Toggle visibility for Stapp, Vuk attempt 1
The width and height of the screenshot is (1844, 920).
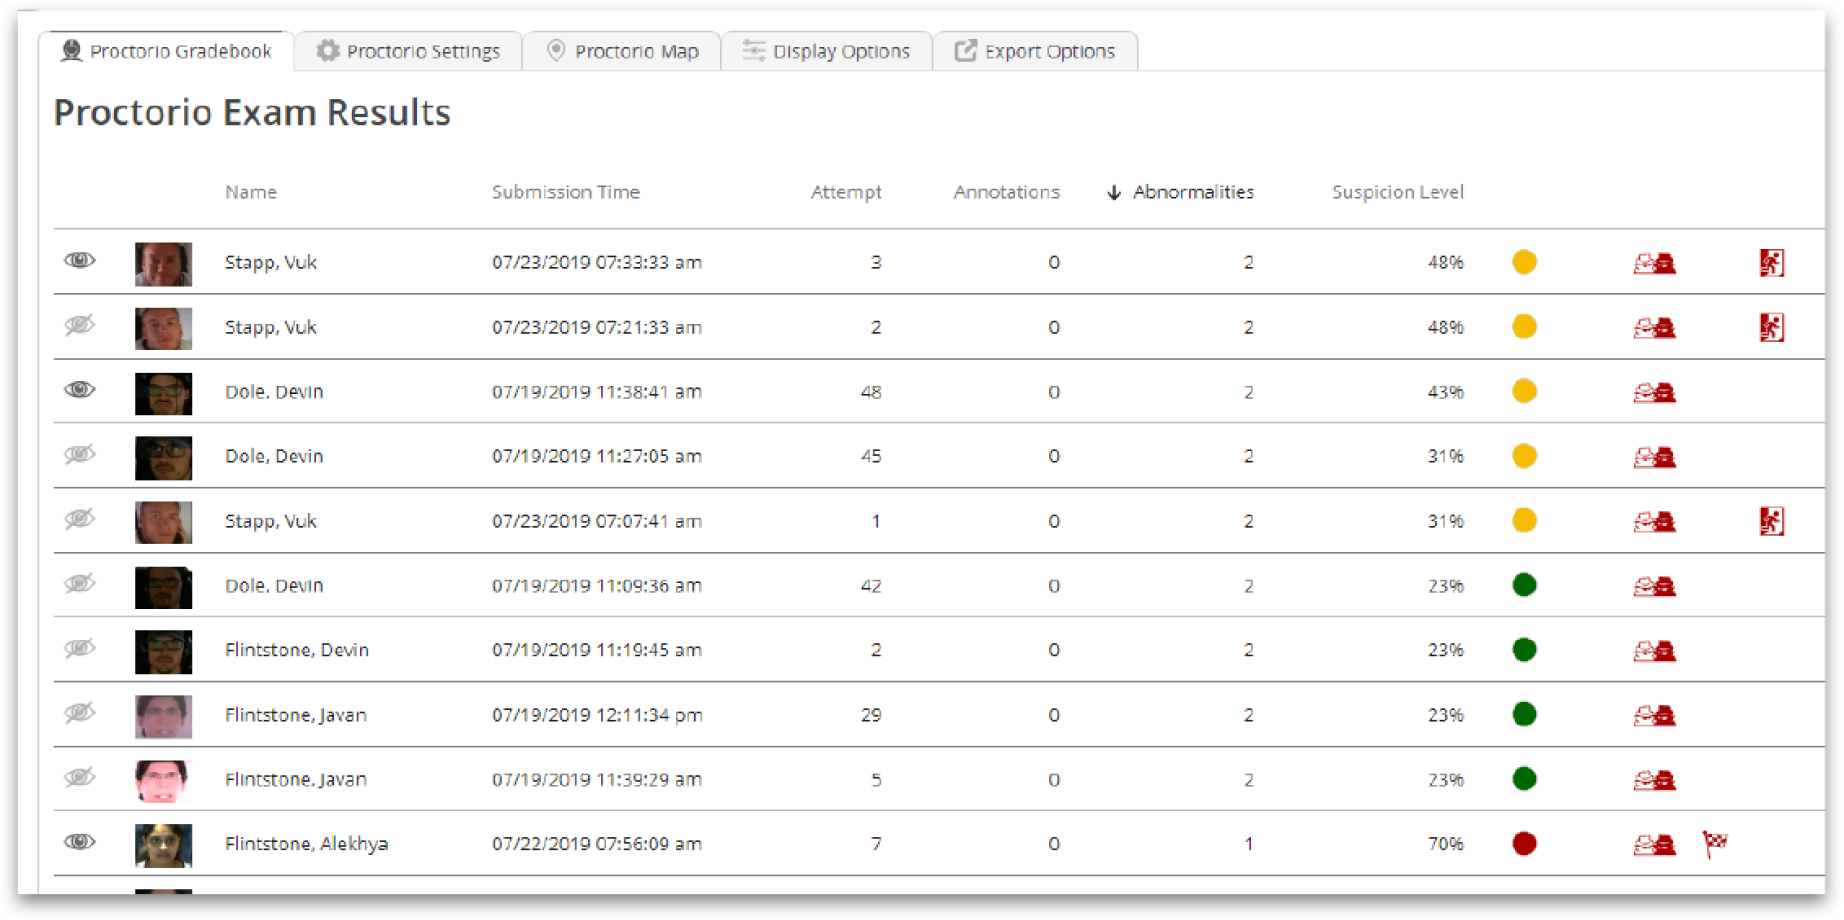[80, 518]
